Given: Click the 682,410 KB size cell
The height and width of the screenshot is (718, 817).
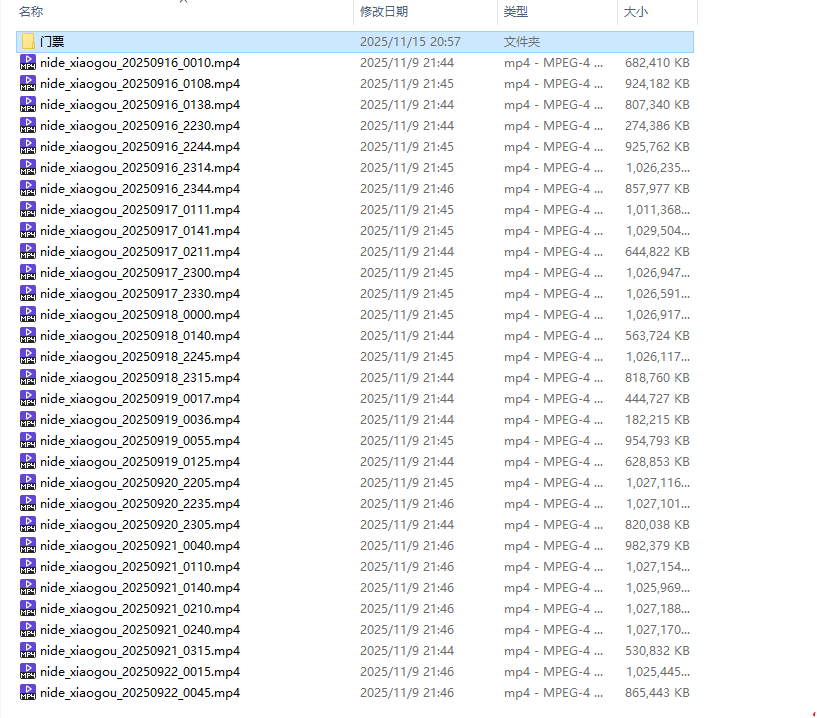Looking at the screenshot, I should point(656,63).
